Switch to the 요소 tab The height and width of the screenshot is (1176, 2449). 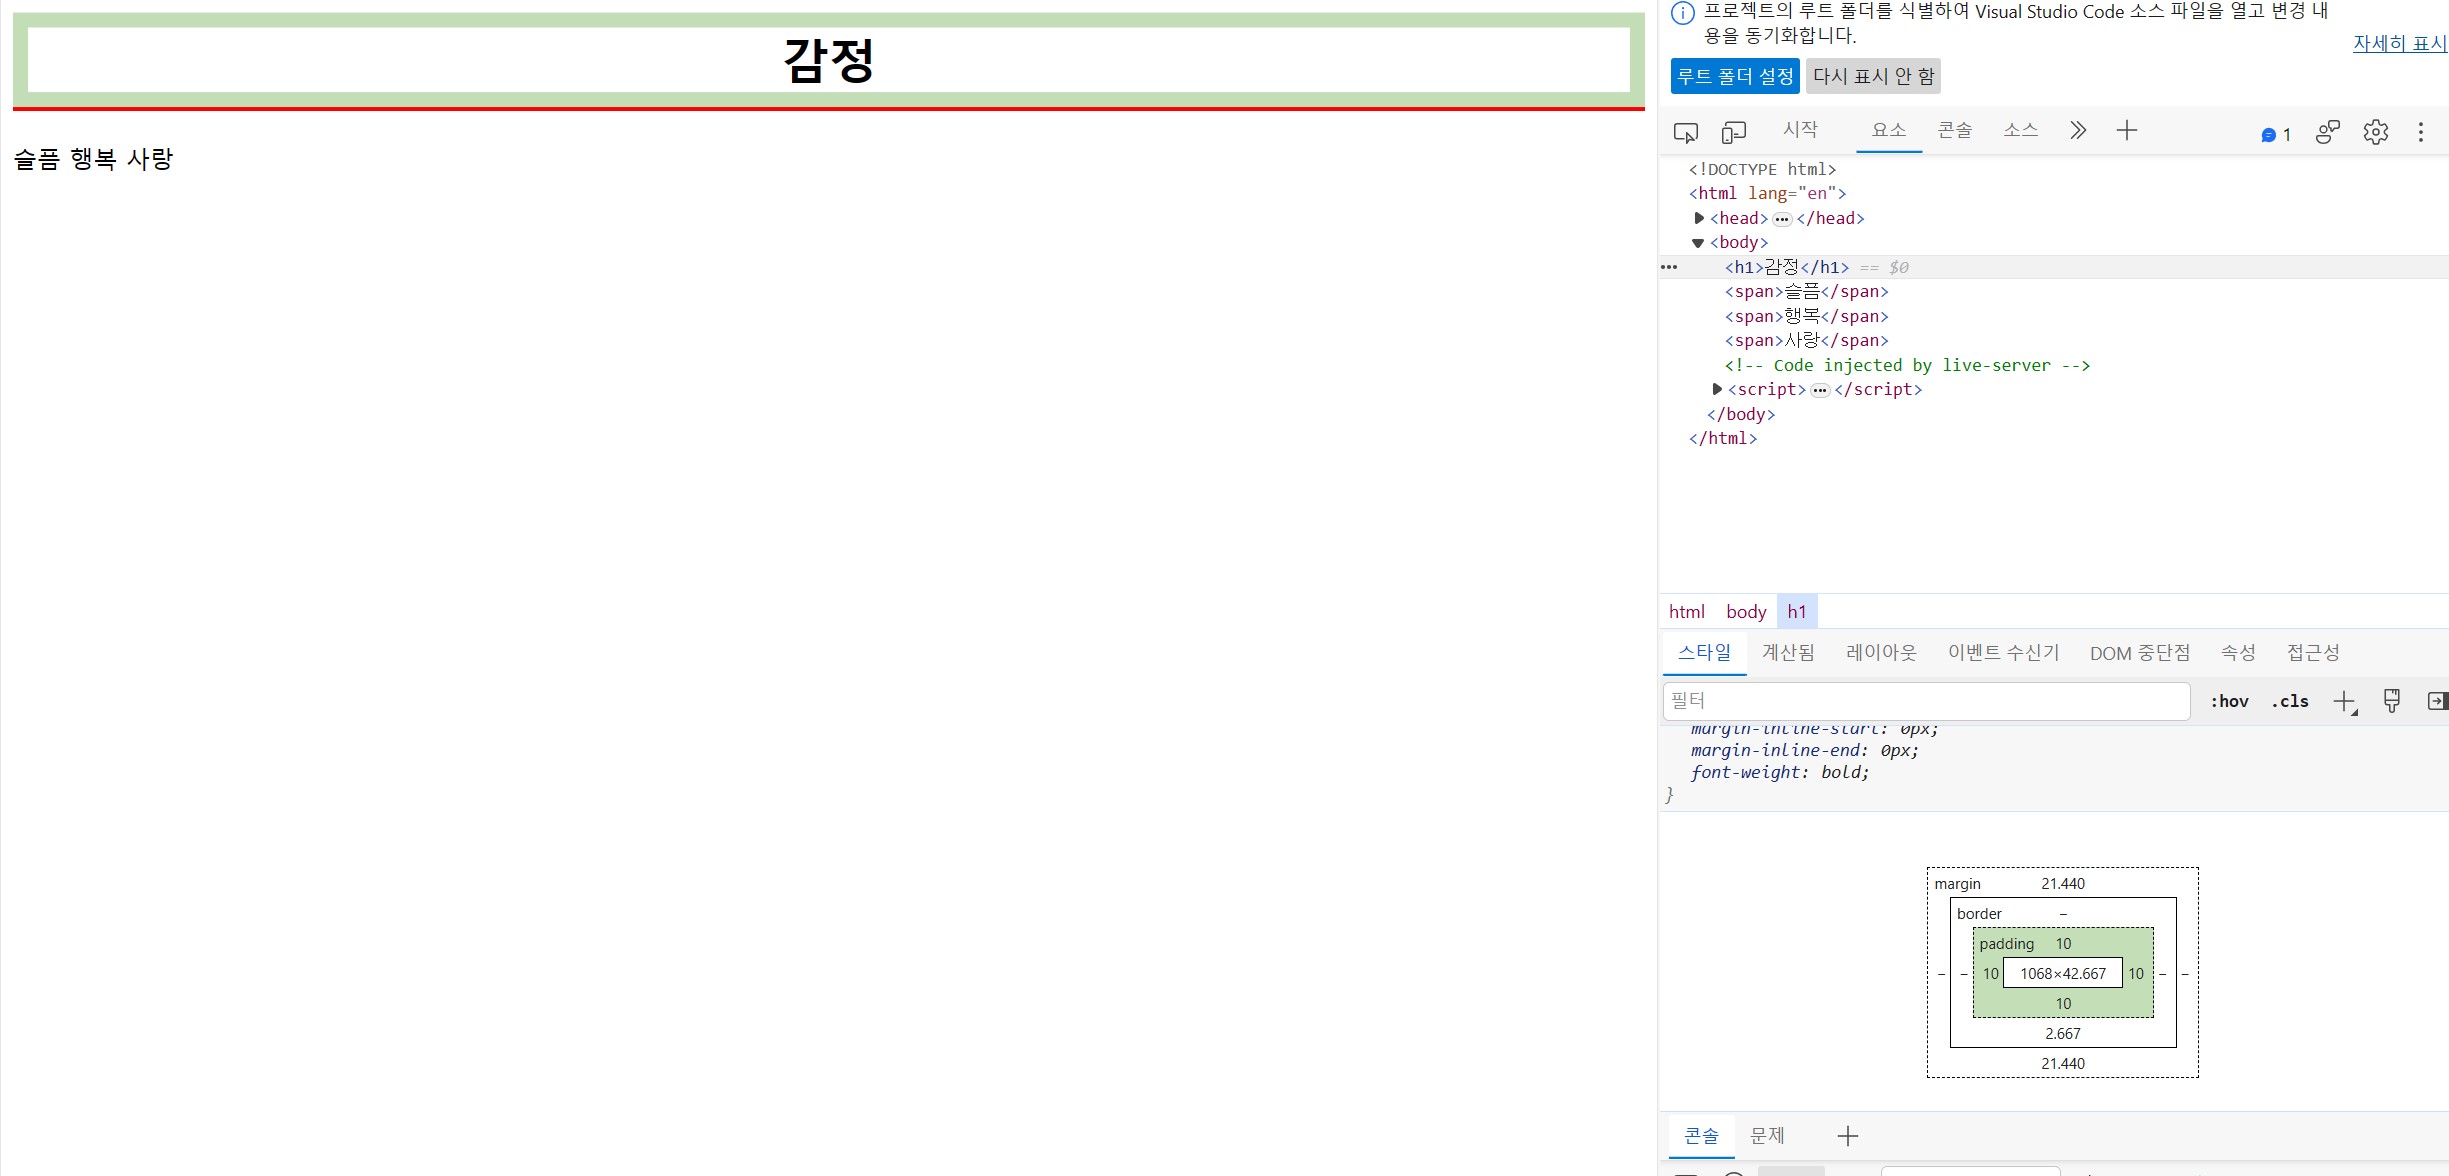coord(1889,130)
